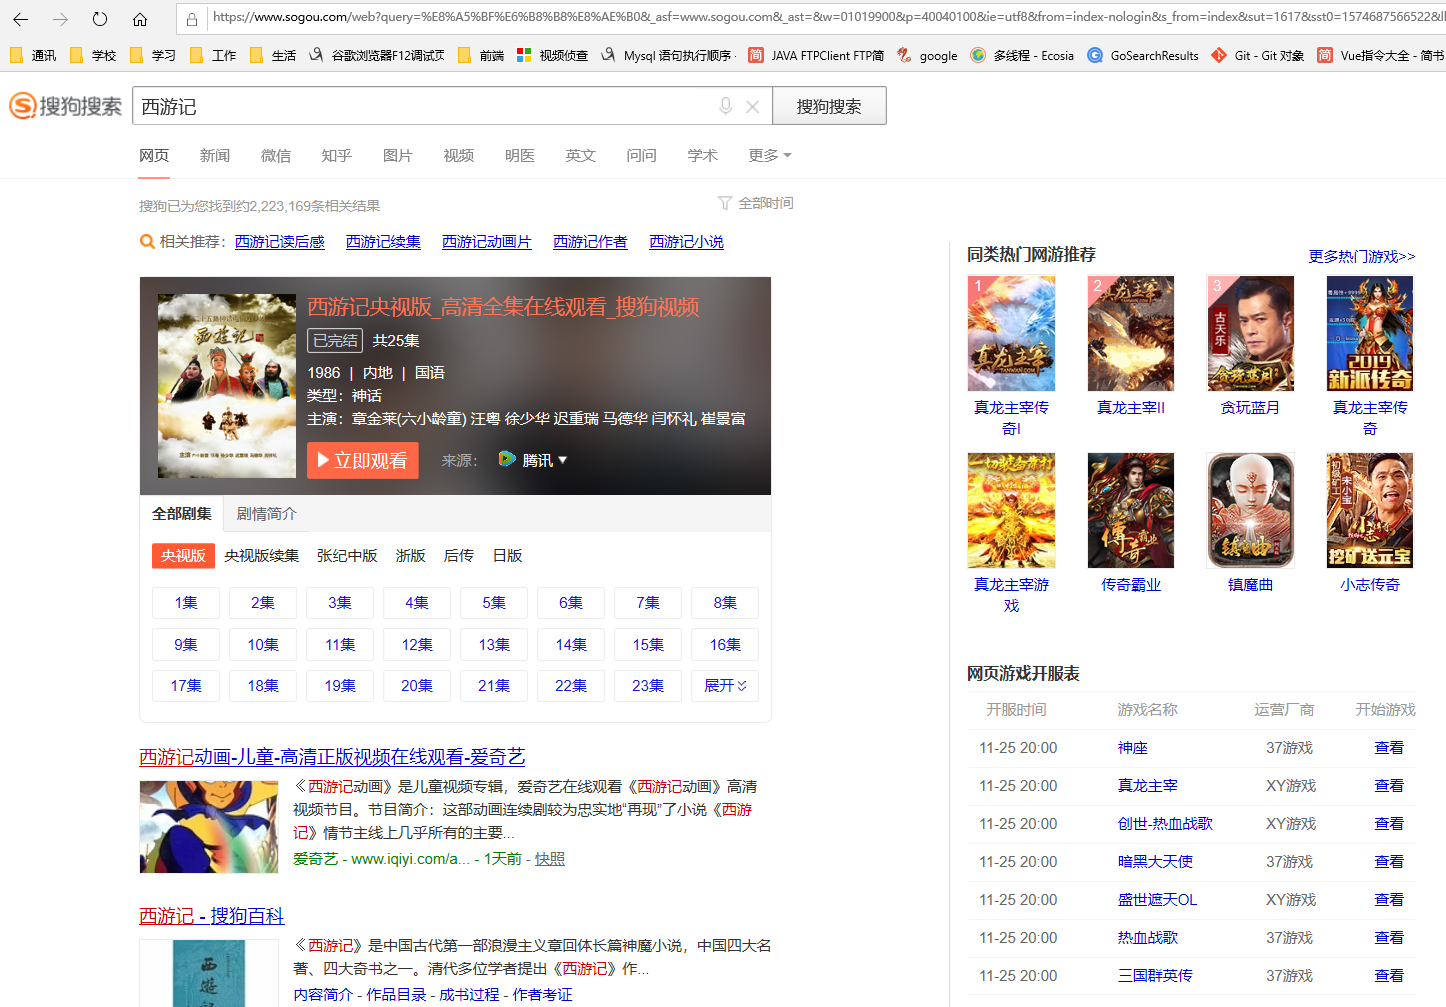Click the 搜狗搜索 search button
This screenshot has height=1007, width=1446.
[x=829, y=106]
